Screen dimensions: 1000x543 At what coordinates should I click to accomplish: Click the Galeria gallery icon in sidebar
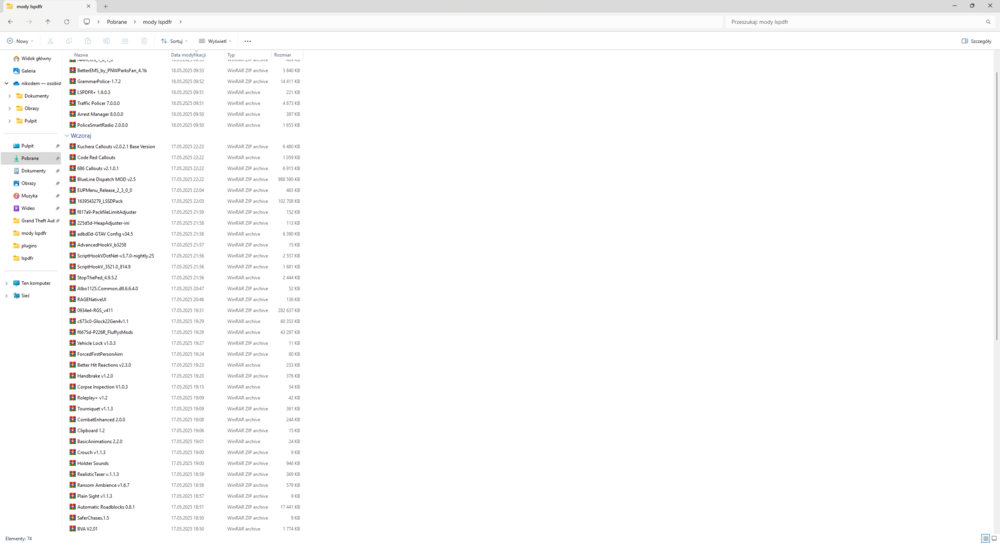[x=17, y=71]
